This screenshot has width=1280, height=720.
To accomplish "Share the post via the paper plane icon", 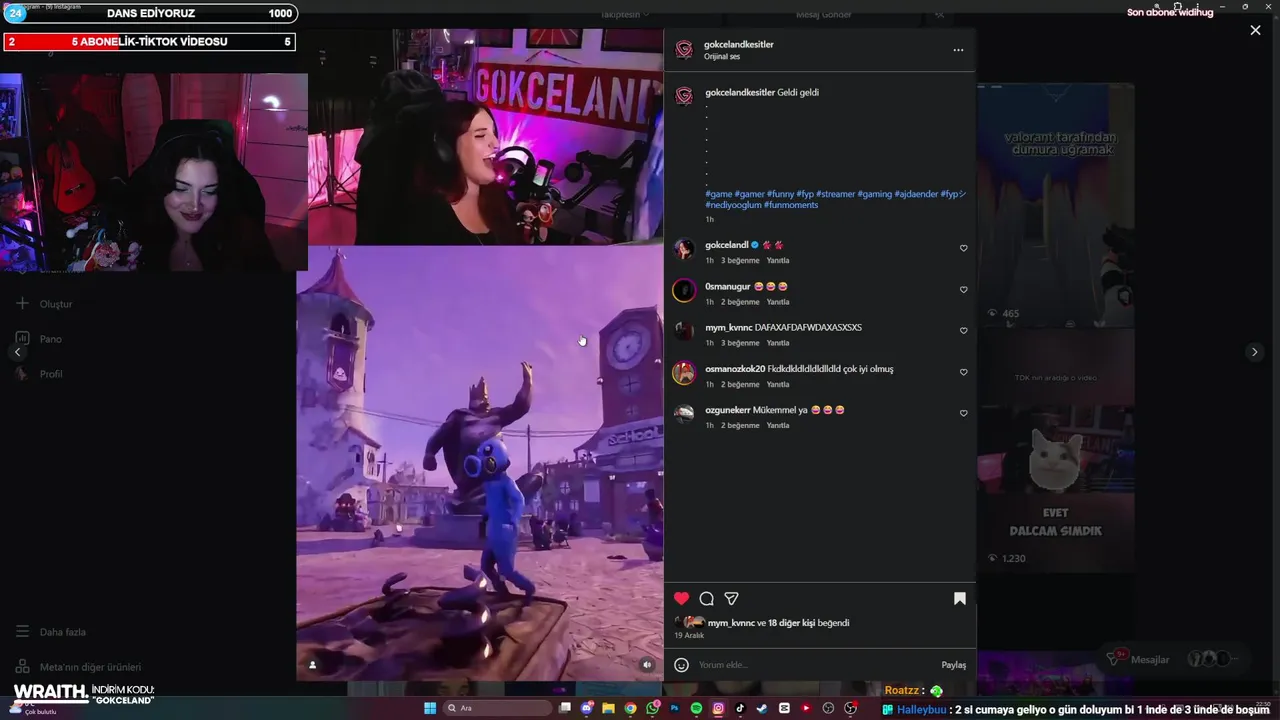I will click(x=731, y=598).
